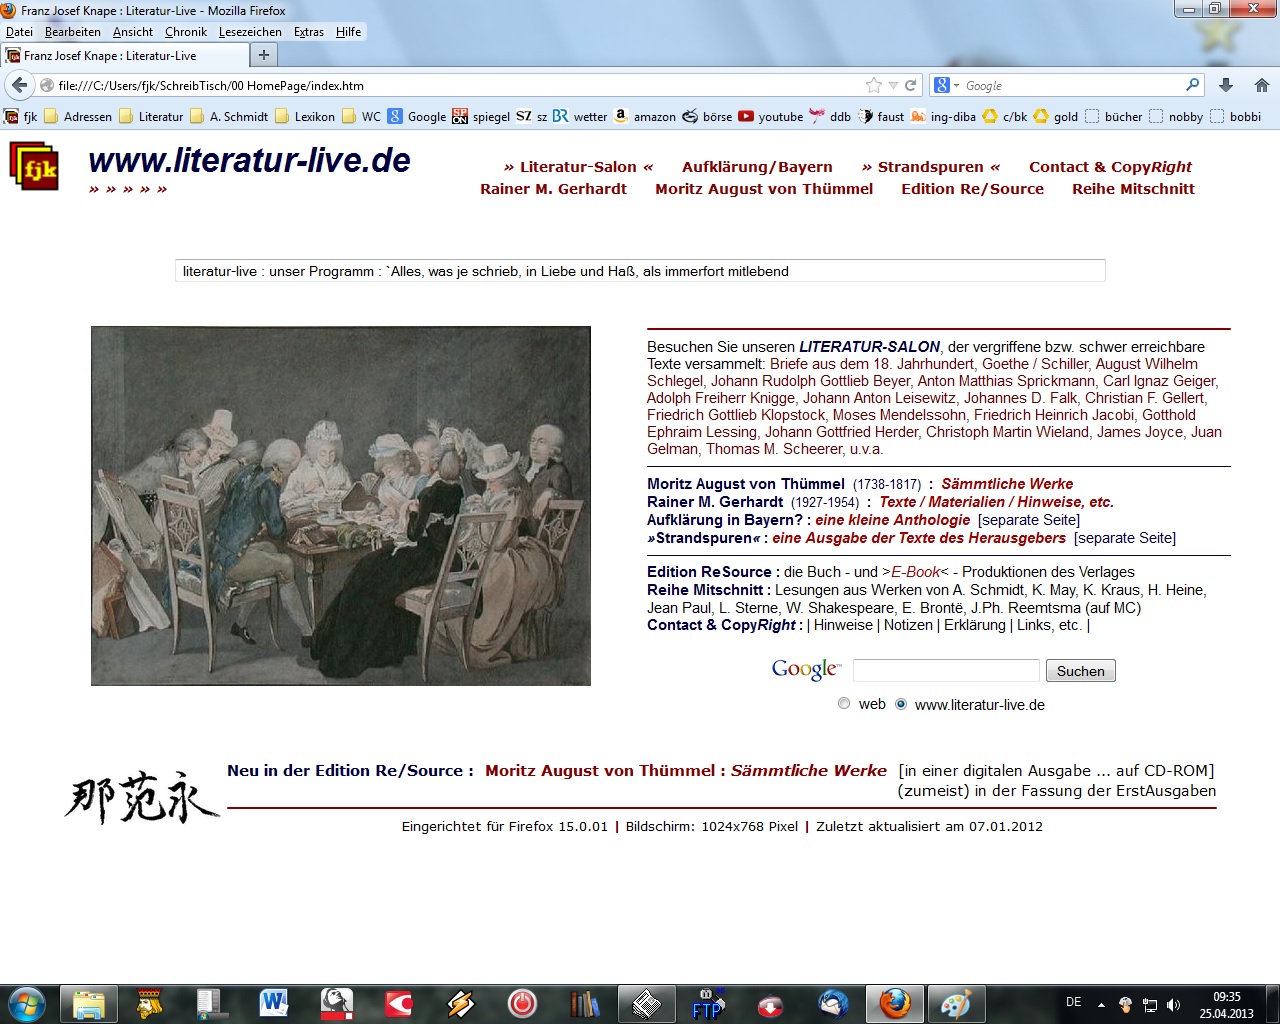Switch to the Firefox taskbar icon

(x=894, y=1003)
